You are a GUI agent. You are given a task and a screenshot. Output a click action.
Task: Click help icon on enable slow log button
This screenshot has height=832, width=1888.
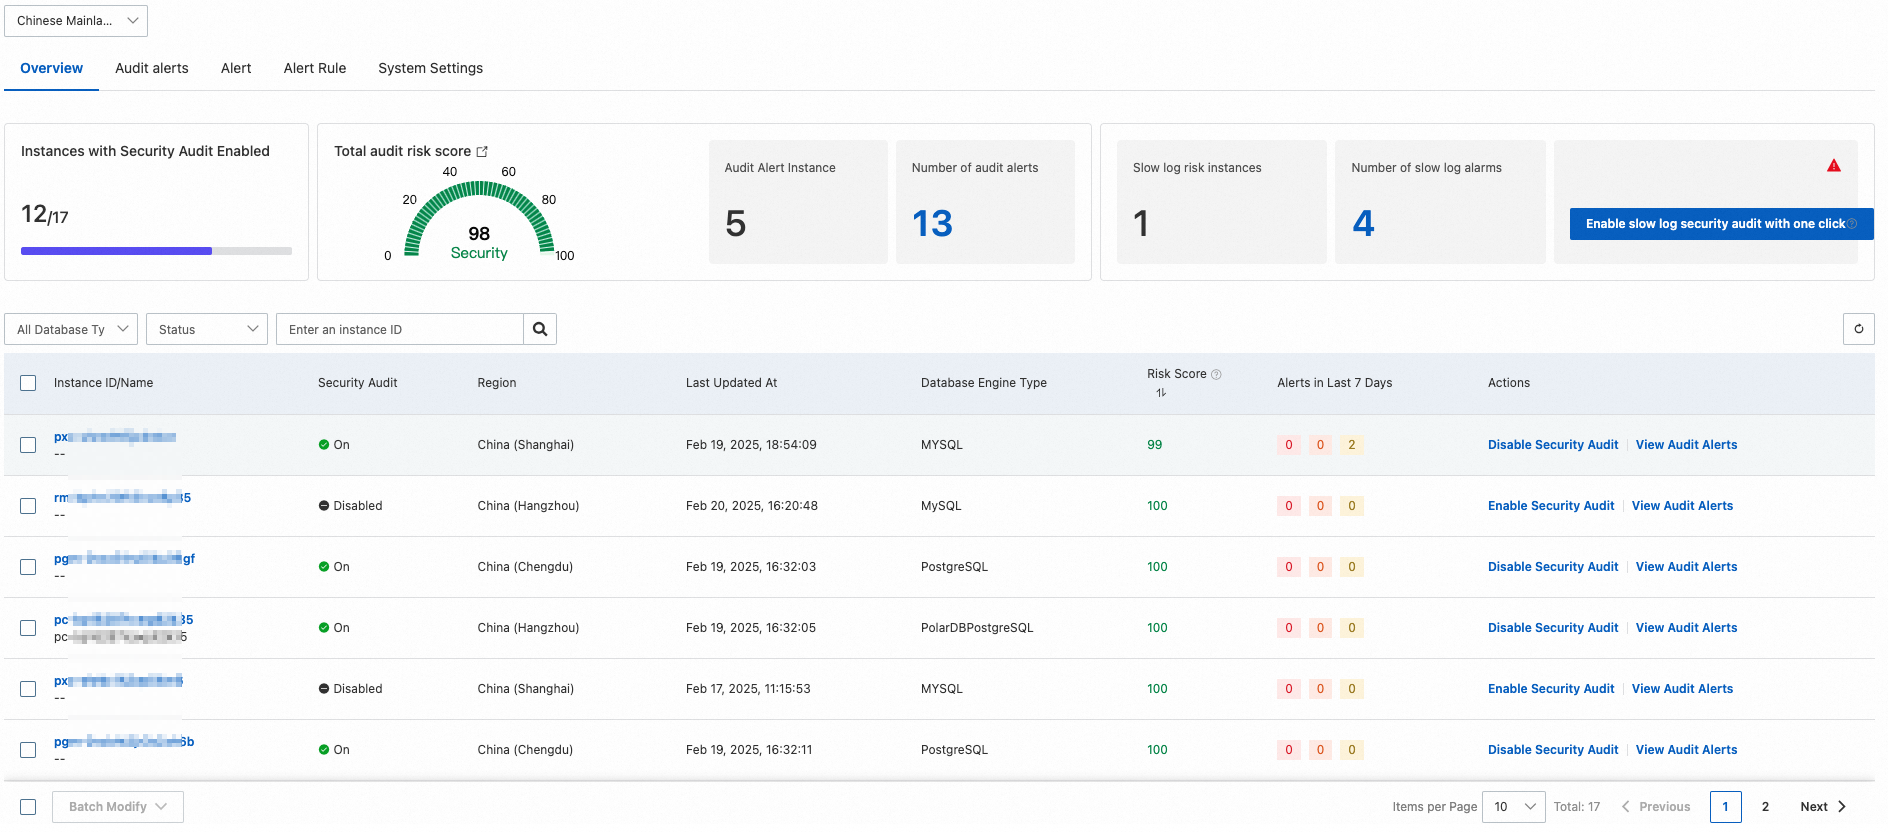coord(1852,224)
